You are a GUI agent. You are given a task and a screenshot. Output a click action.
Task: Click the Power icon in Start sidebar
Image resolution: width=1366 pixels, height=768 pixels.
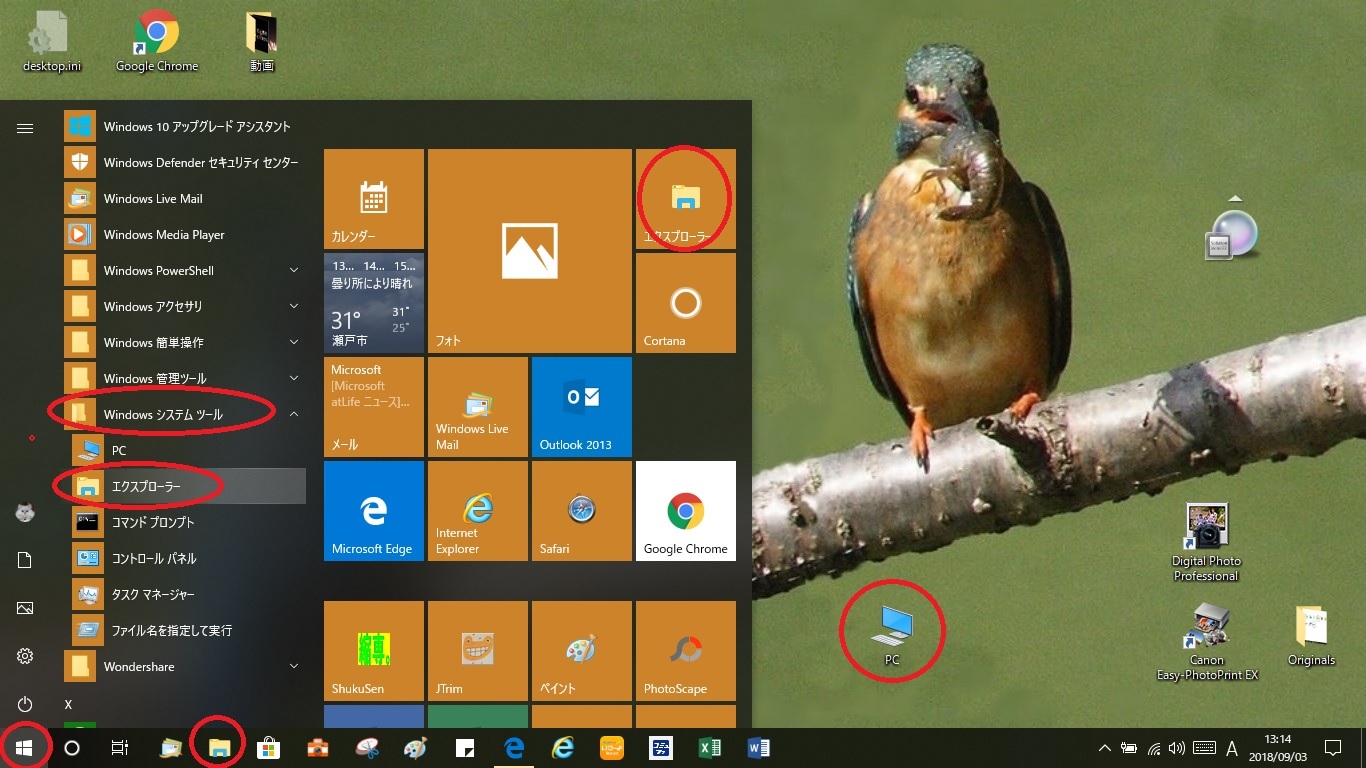pos(25,704)
